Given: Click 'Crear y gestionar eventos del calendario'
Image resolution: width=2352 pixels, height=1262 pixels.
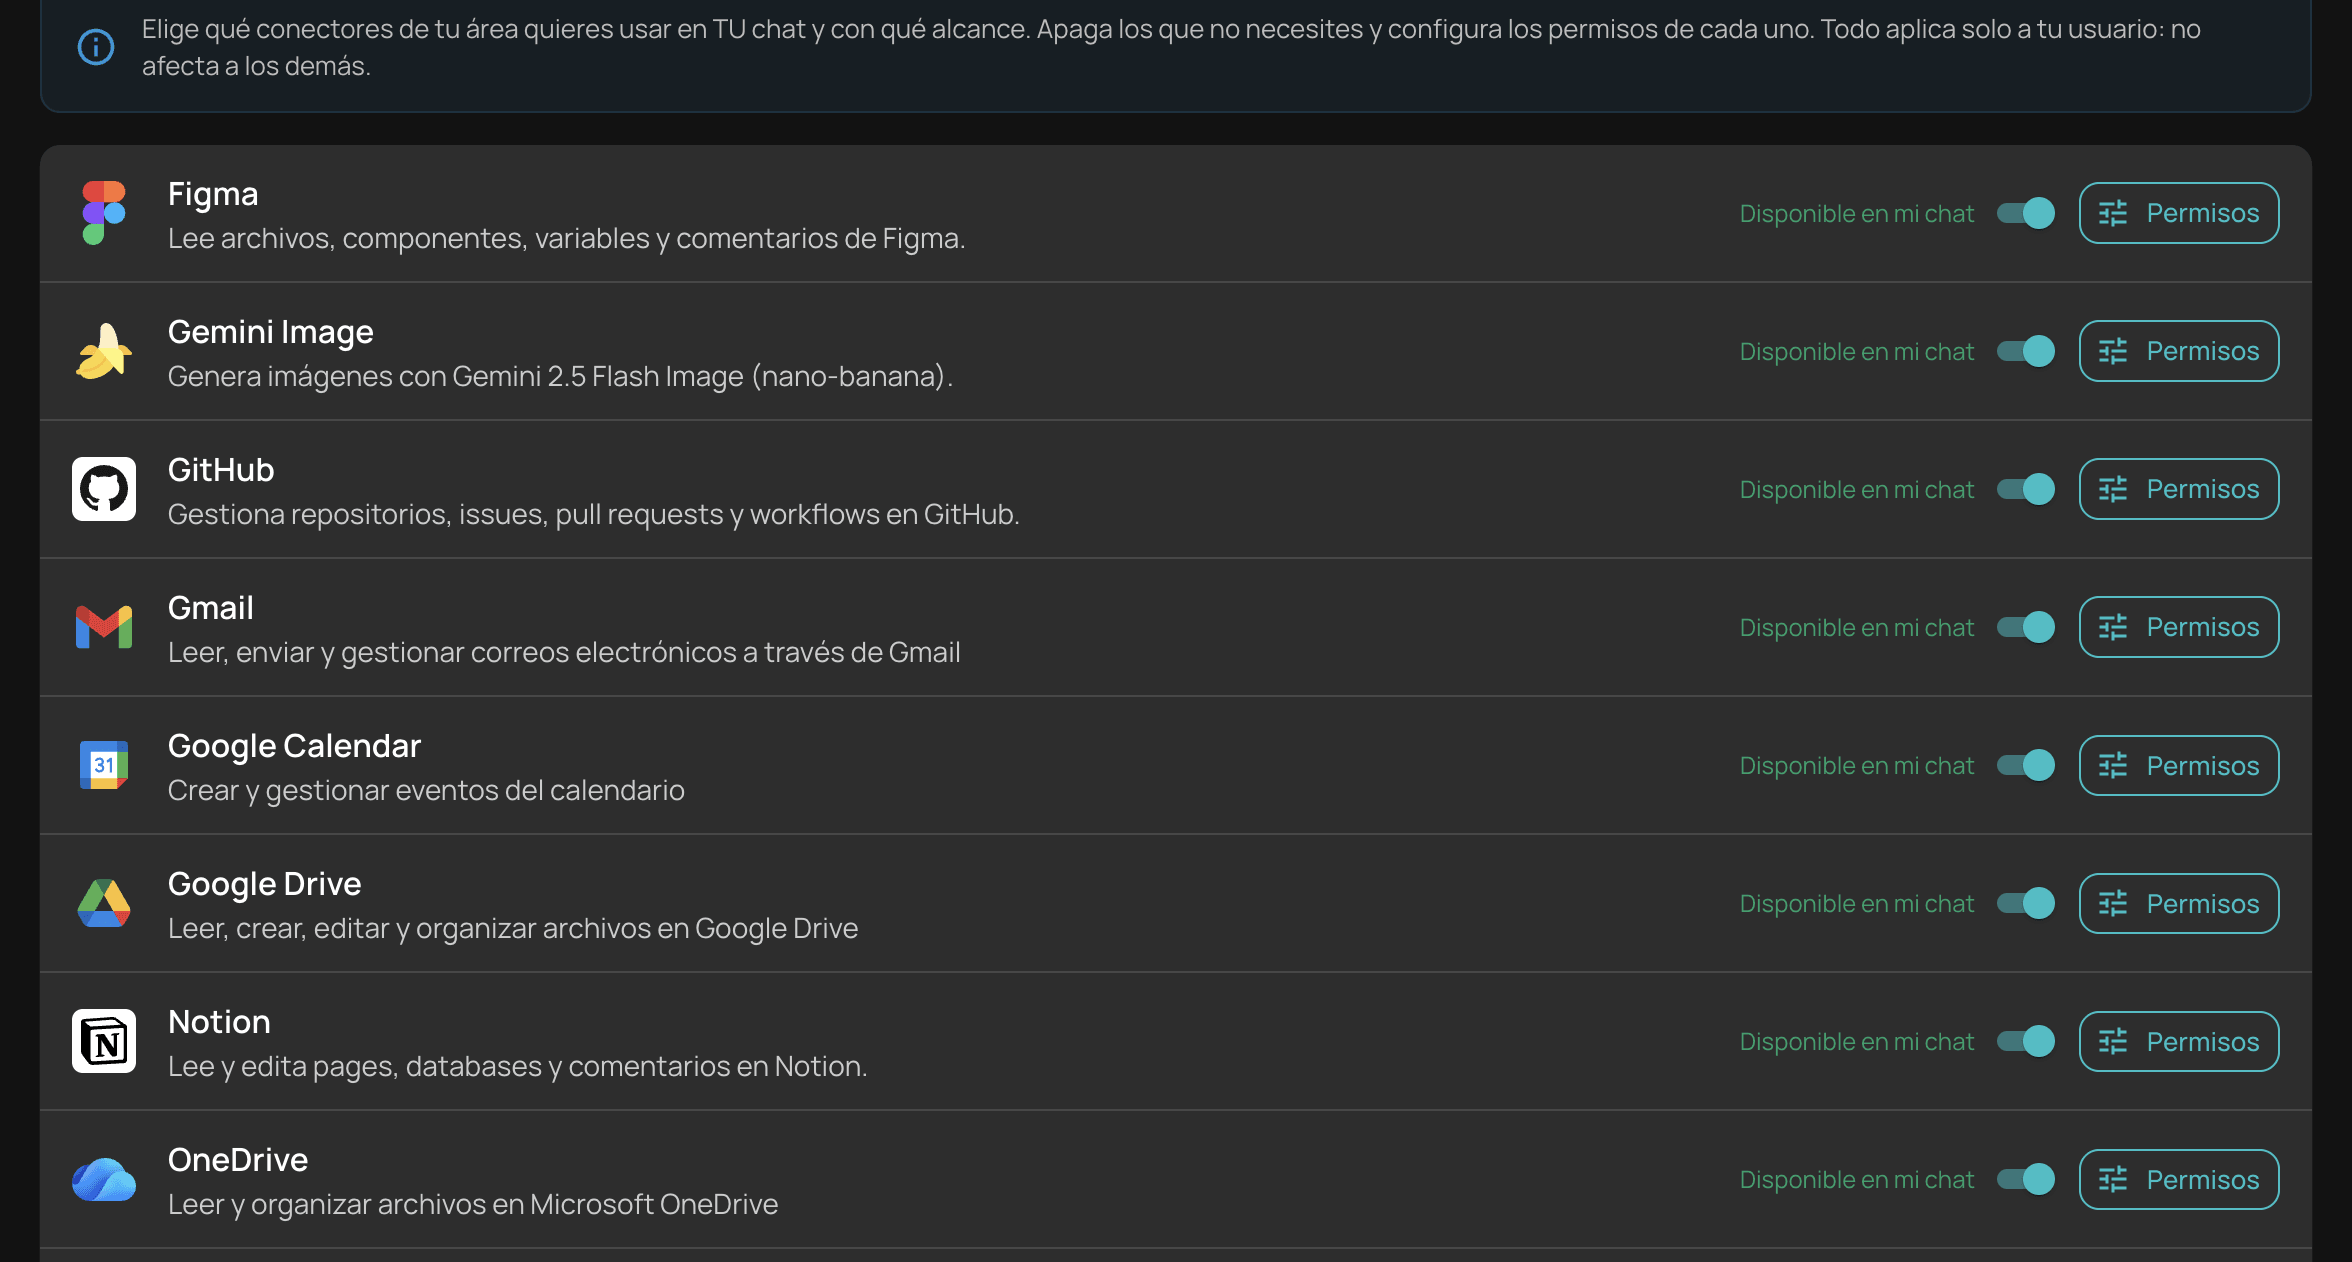Looking at the screenshot, I should 426,790.
